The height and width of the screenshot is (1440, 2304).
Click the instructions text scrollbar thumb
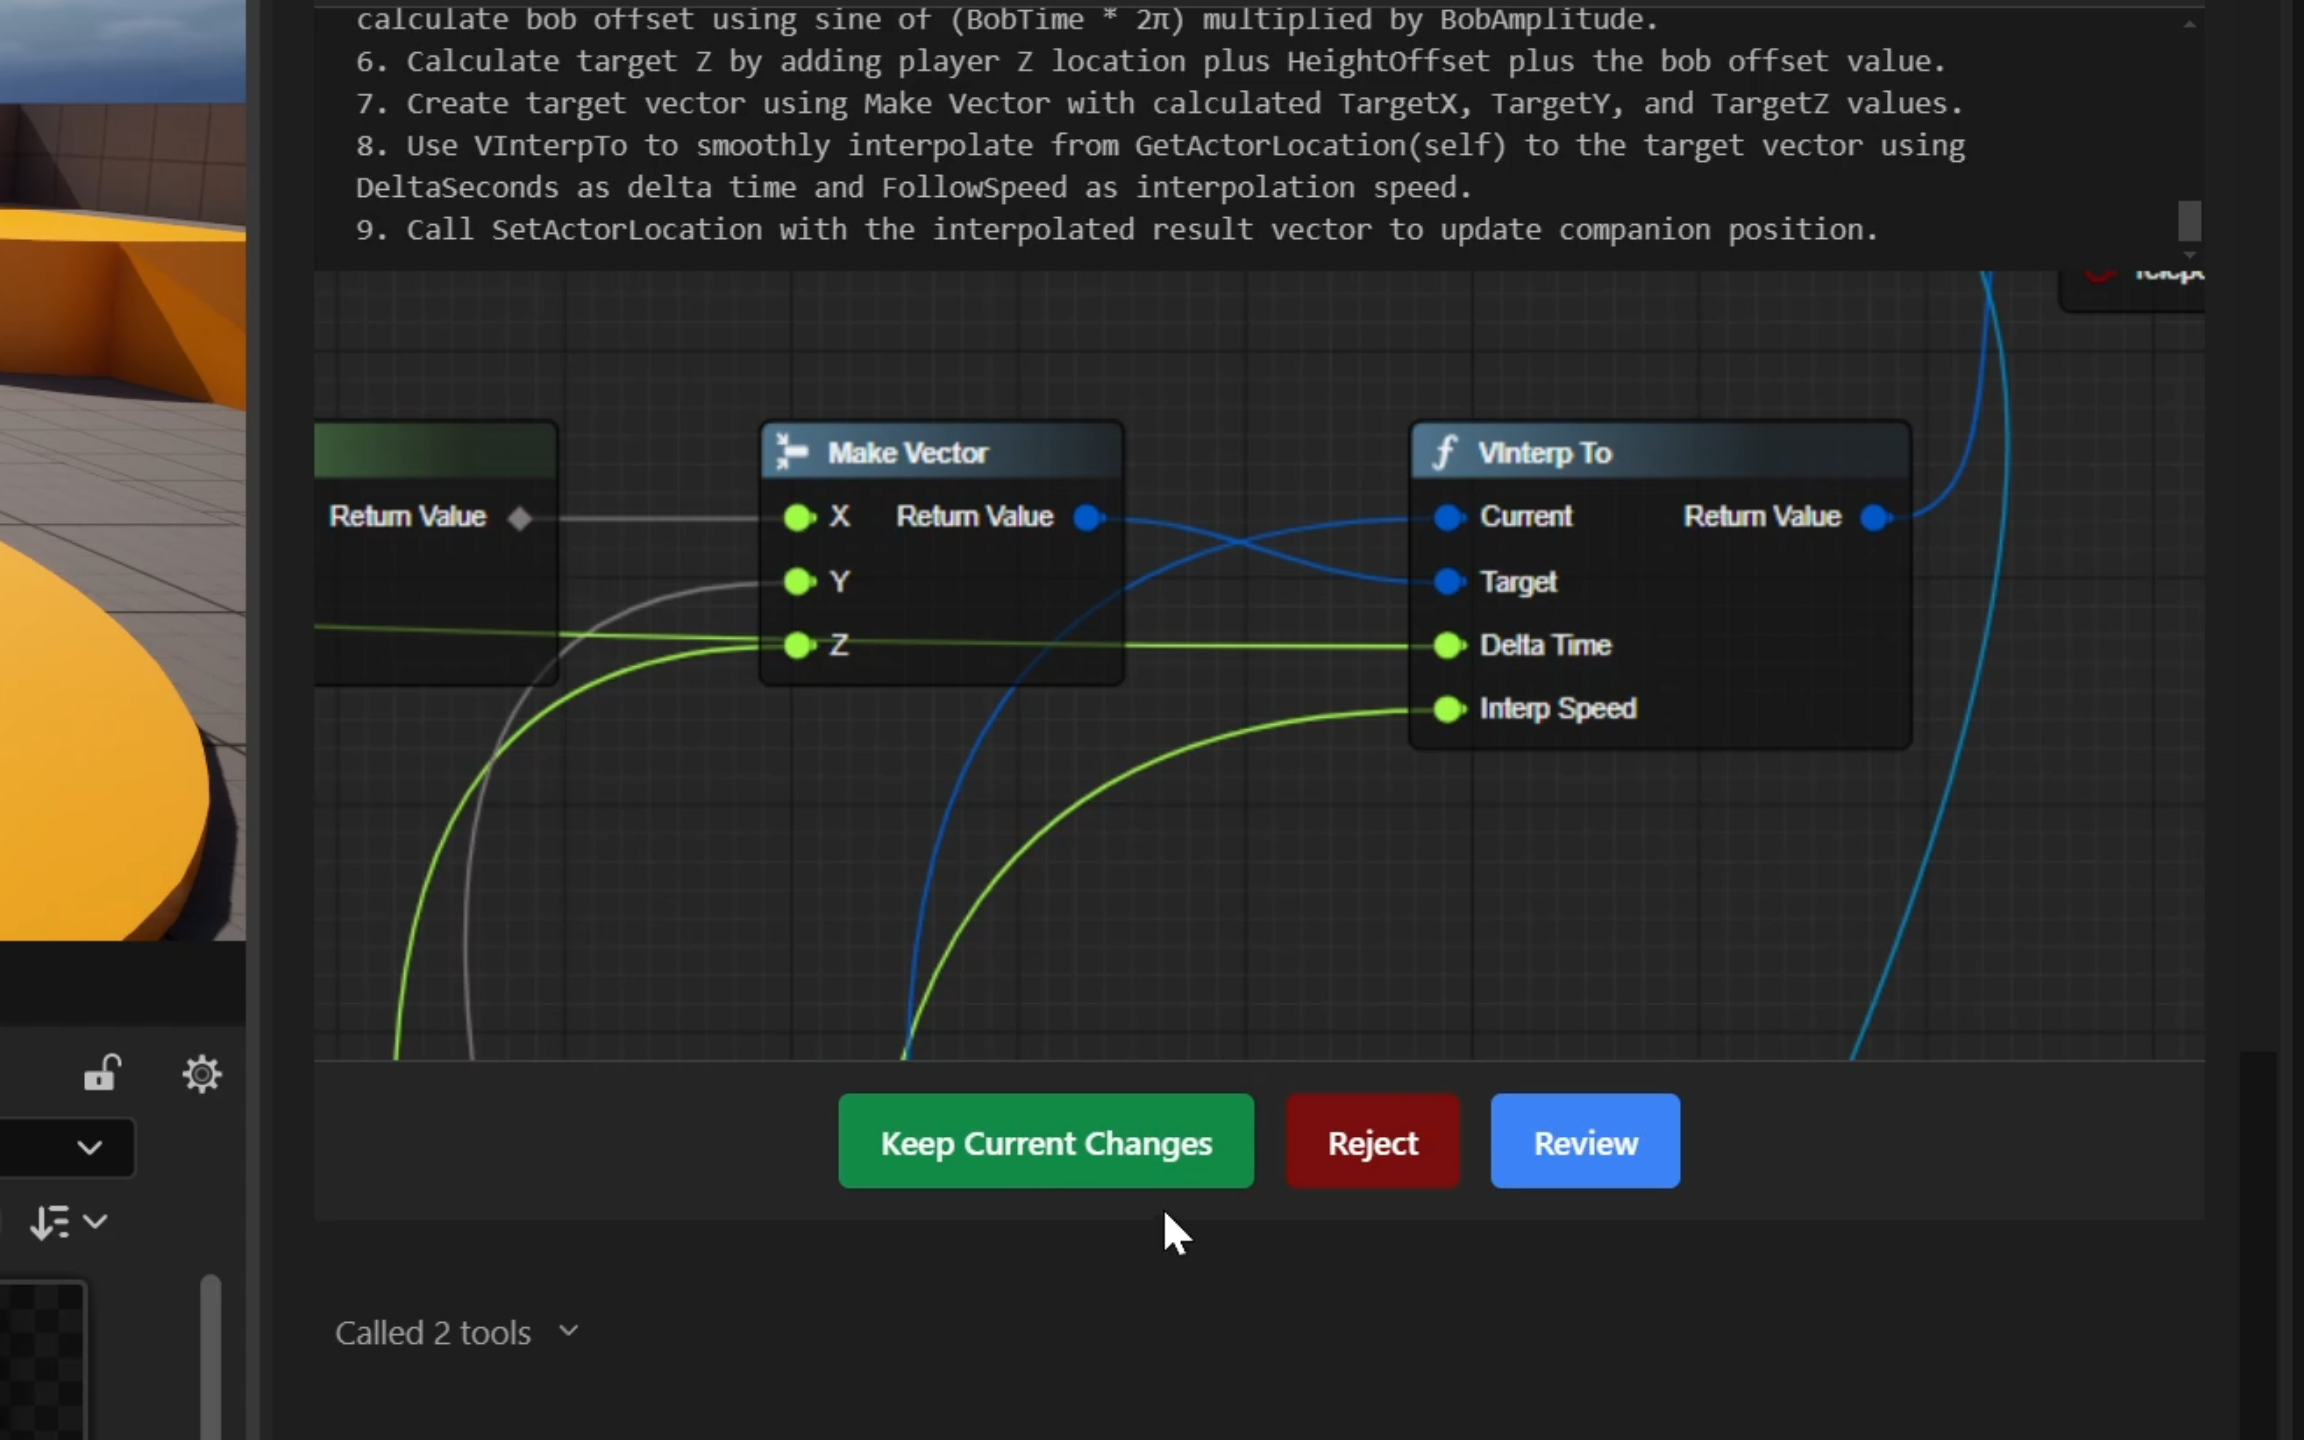(x=2188, y=221)
